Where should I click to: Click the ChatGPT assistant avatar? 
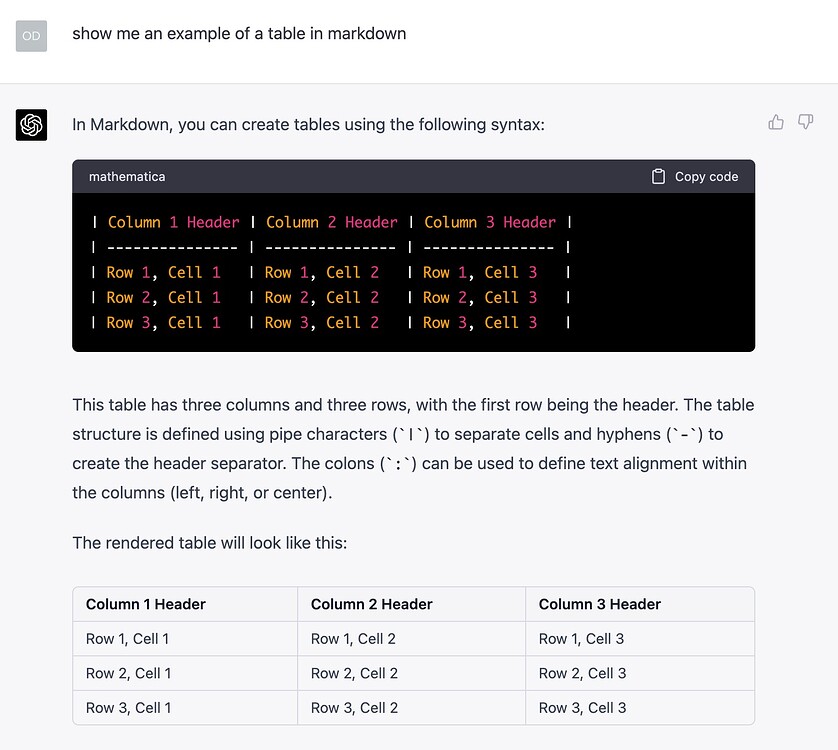[x=31, y=124]
